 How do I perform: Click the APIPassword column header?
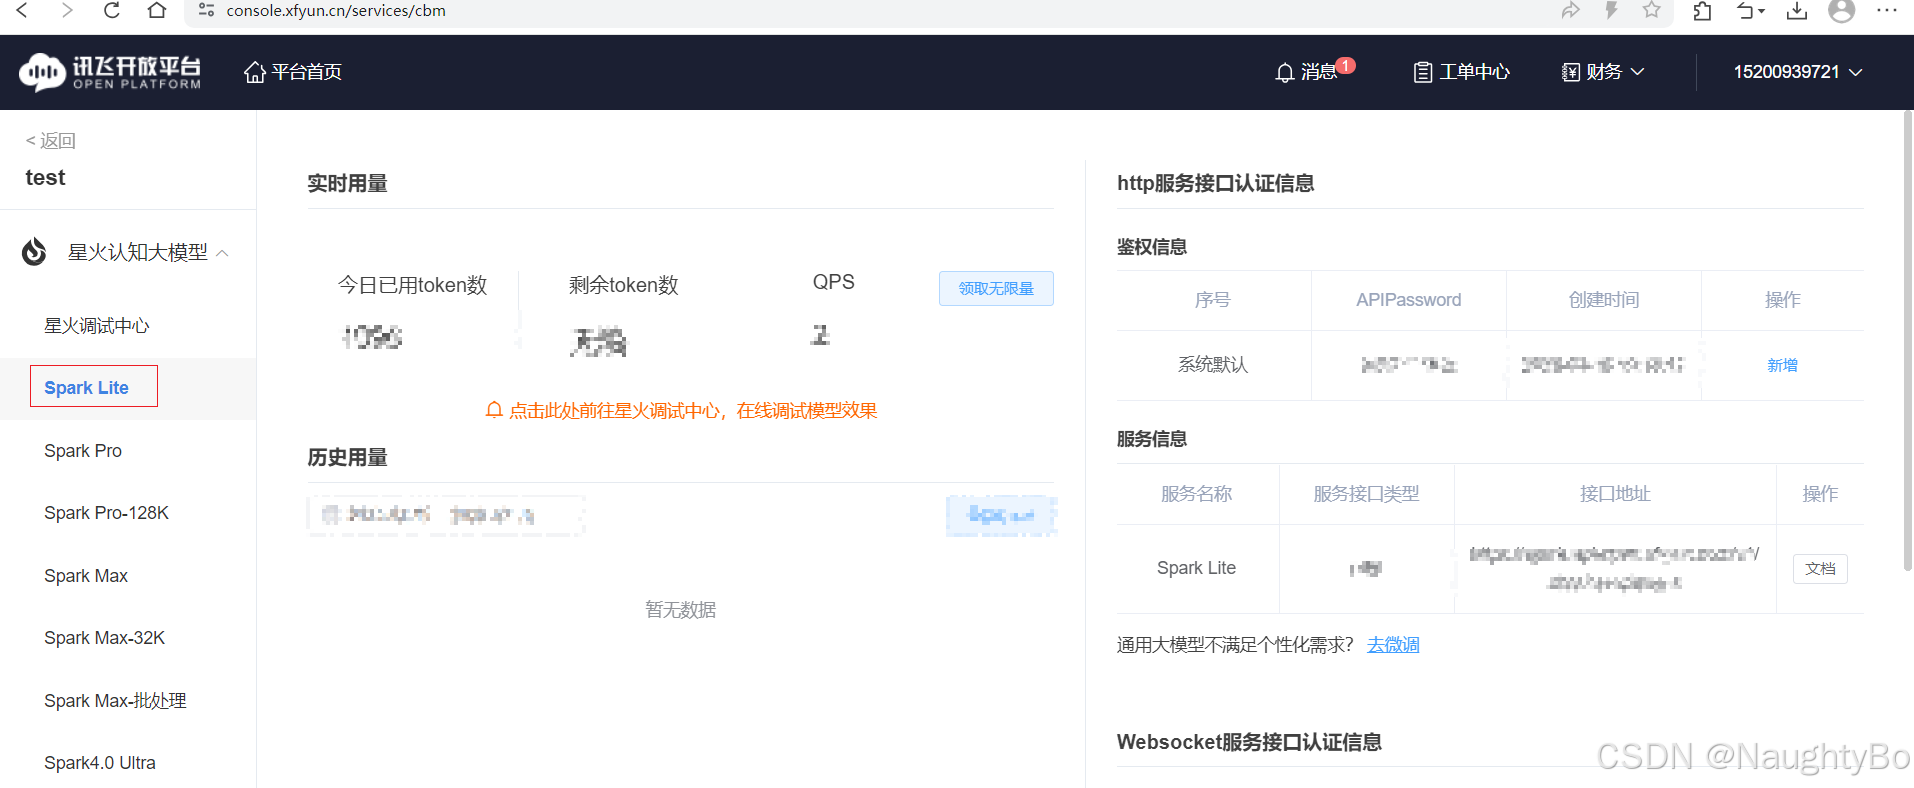click(1408, 300)
